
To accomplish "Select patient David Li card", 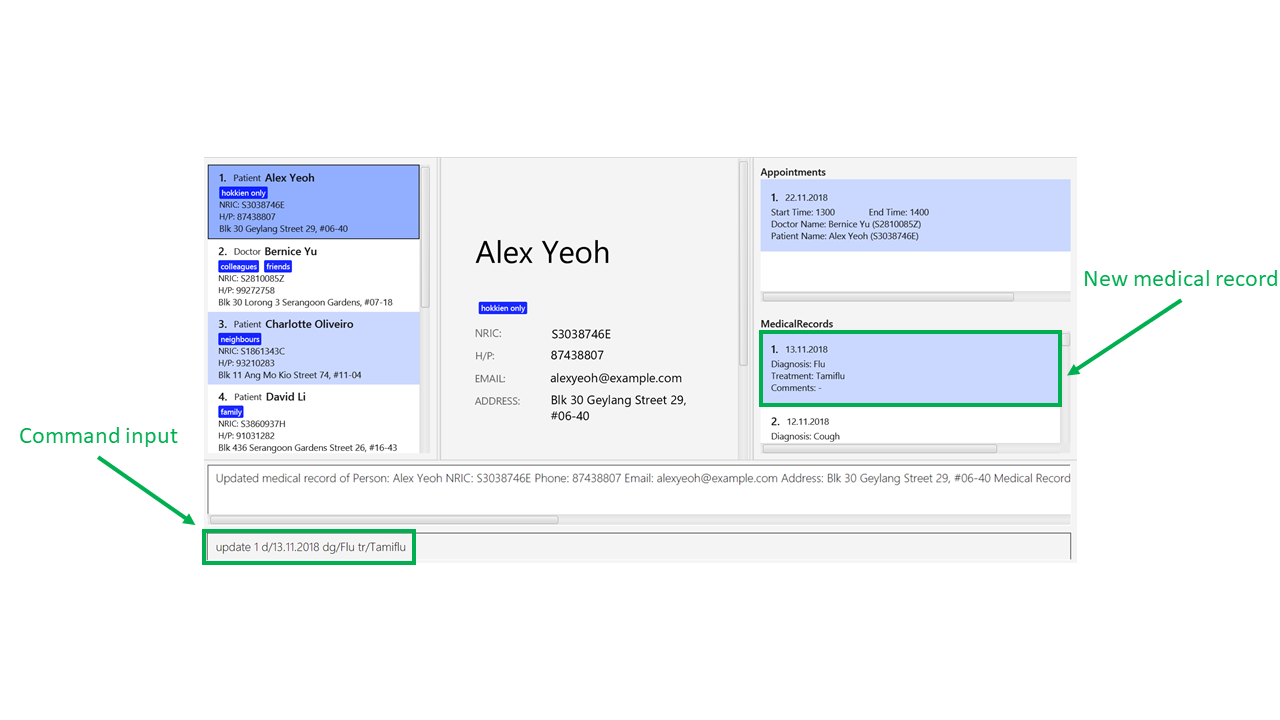I will pyautogui.click(x=313, y=420).
